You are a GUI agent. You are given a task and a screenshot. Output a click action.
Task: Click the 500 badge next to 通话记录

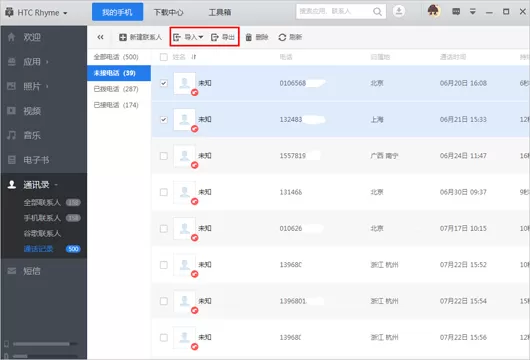pyautogui.click(x=73, y=249)
